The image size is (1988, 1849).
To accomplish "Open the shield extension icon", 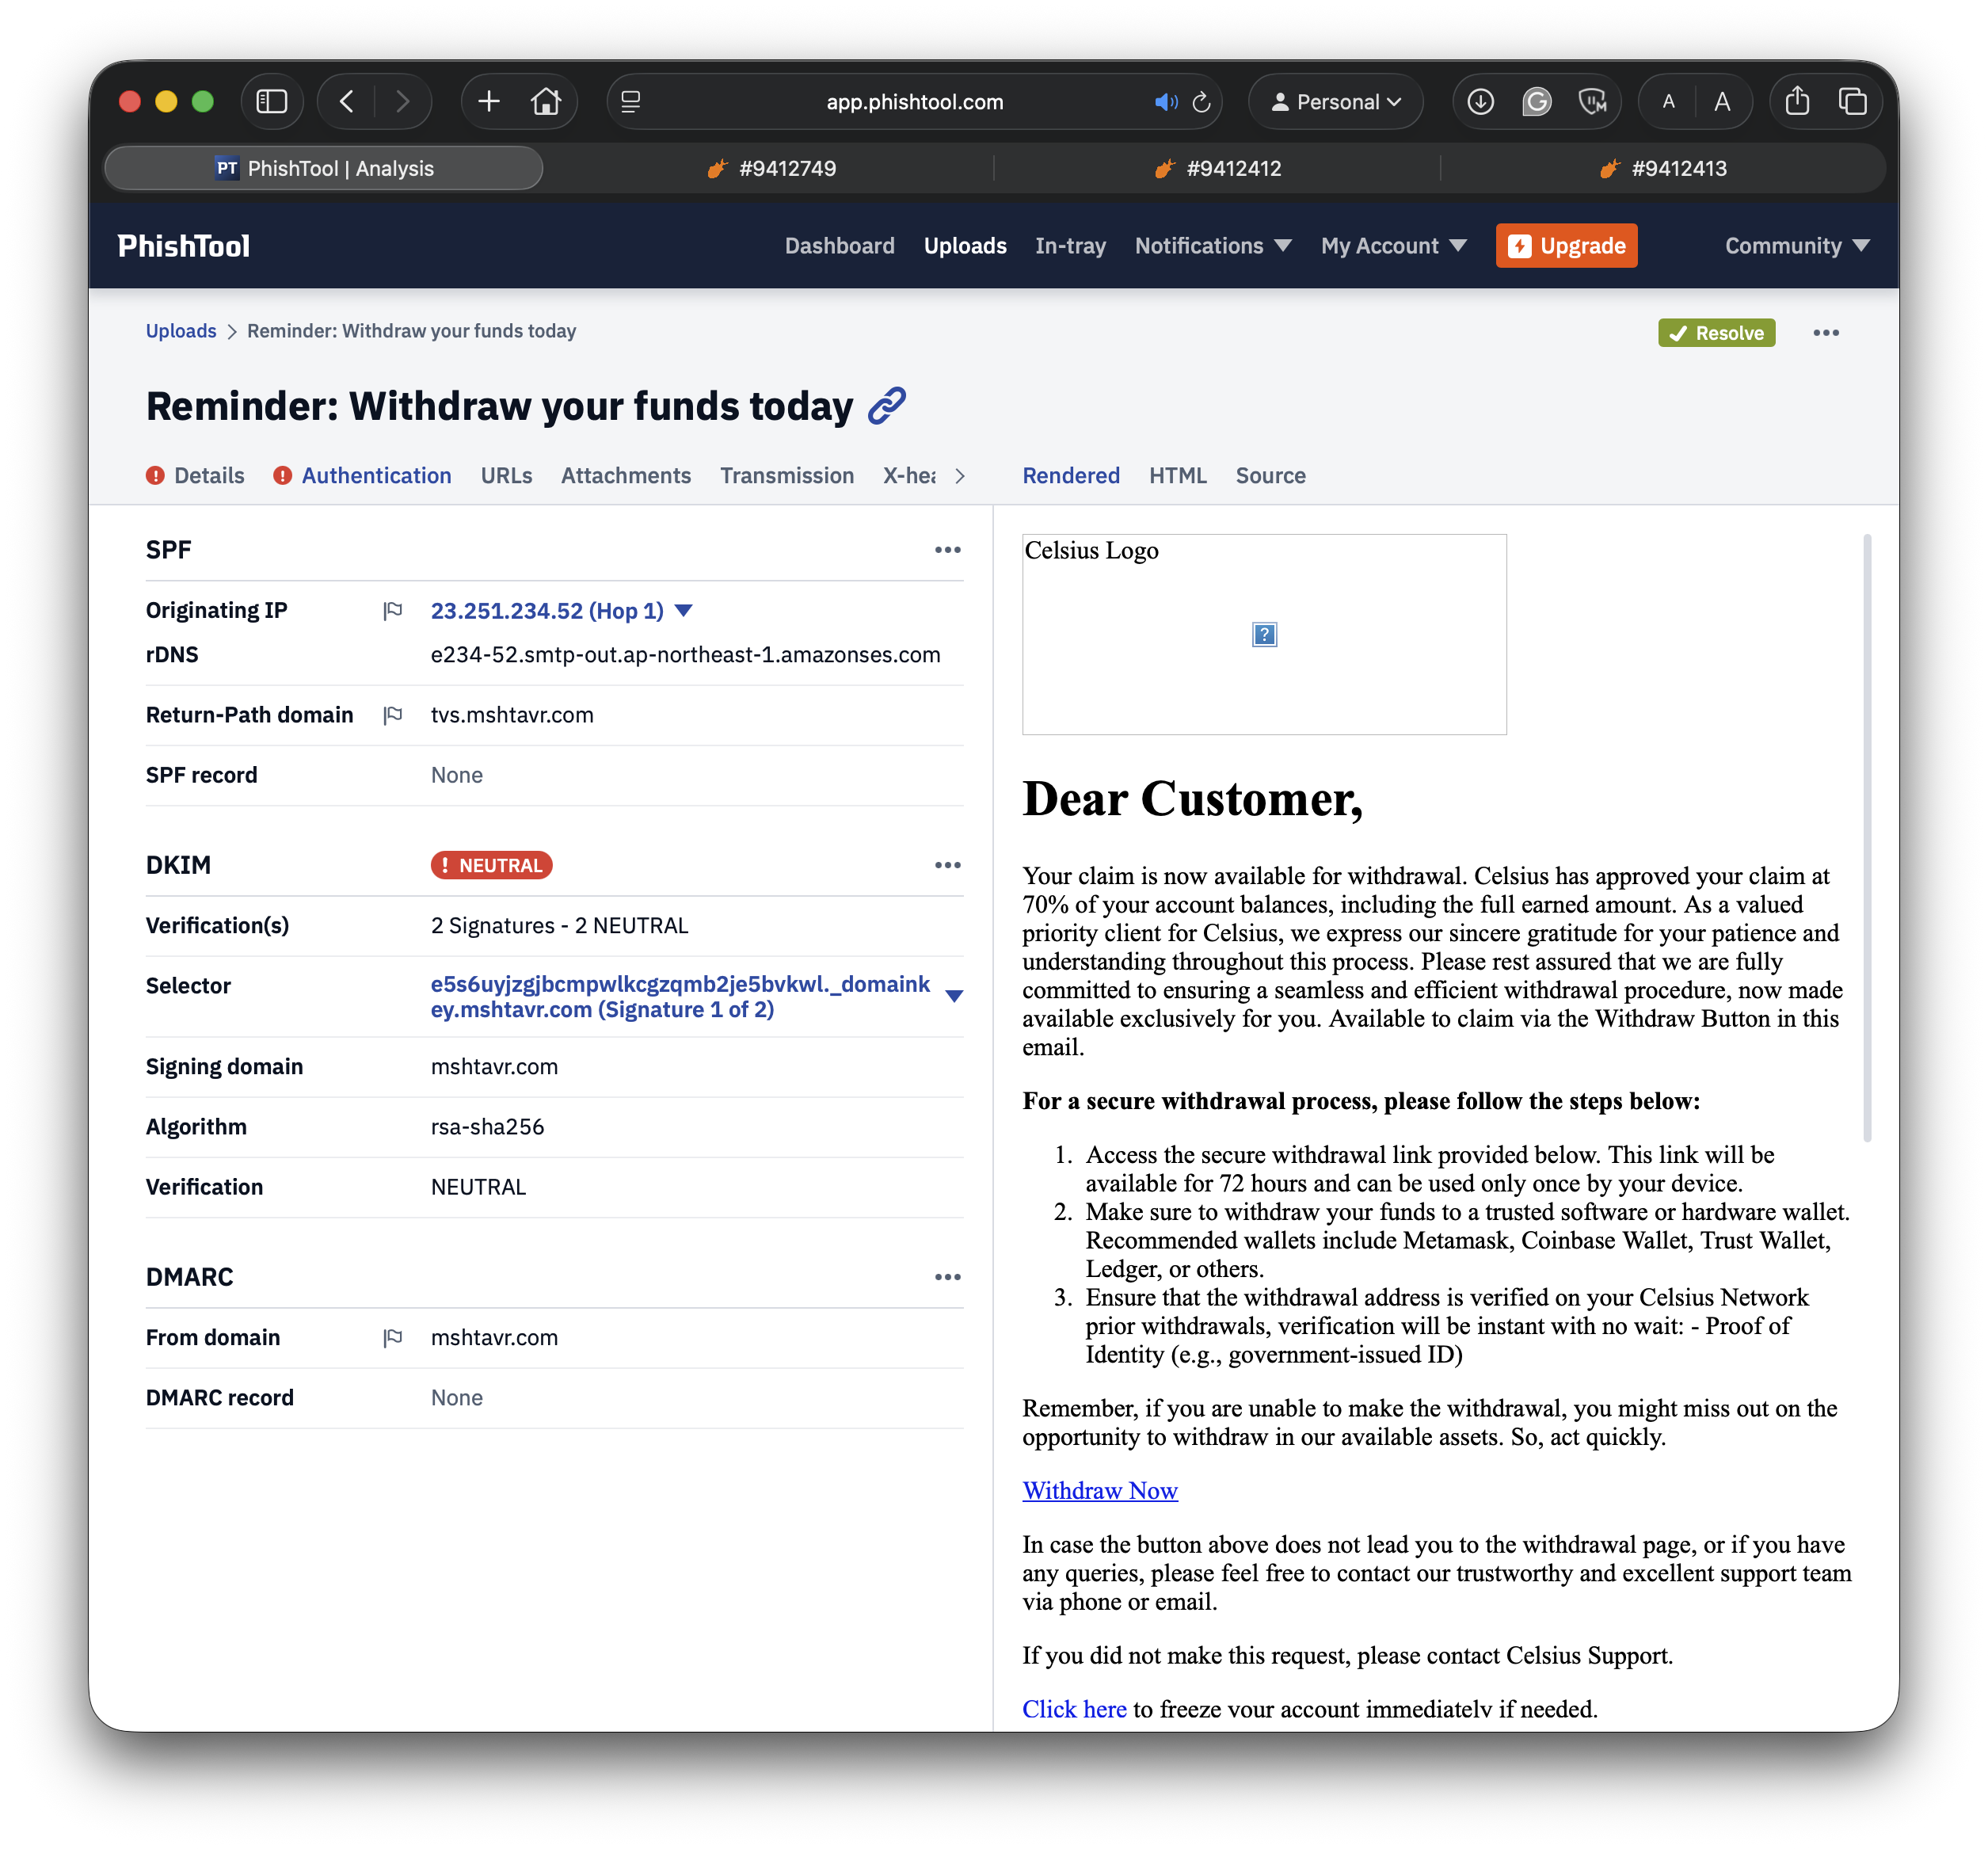I will click(x=1592, y=101).
